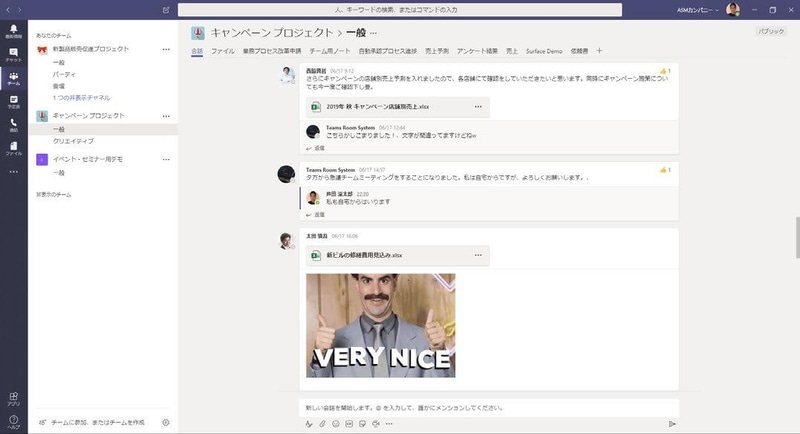Open the Files (ファイル) icon in the sidebar
800x434 pixels.
14,148
